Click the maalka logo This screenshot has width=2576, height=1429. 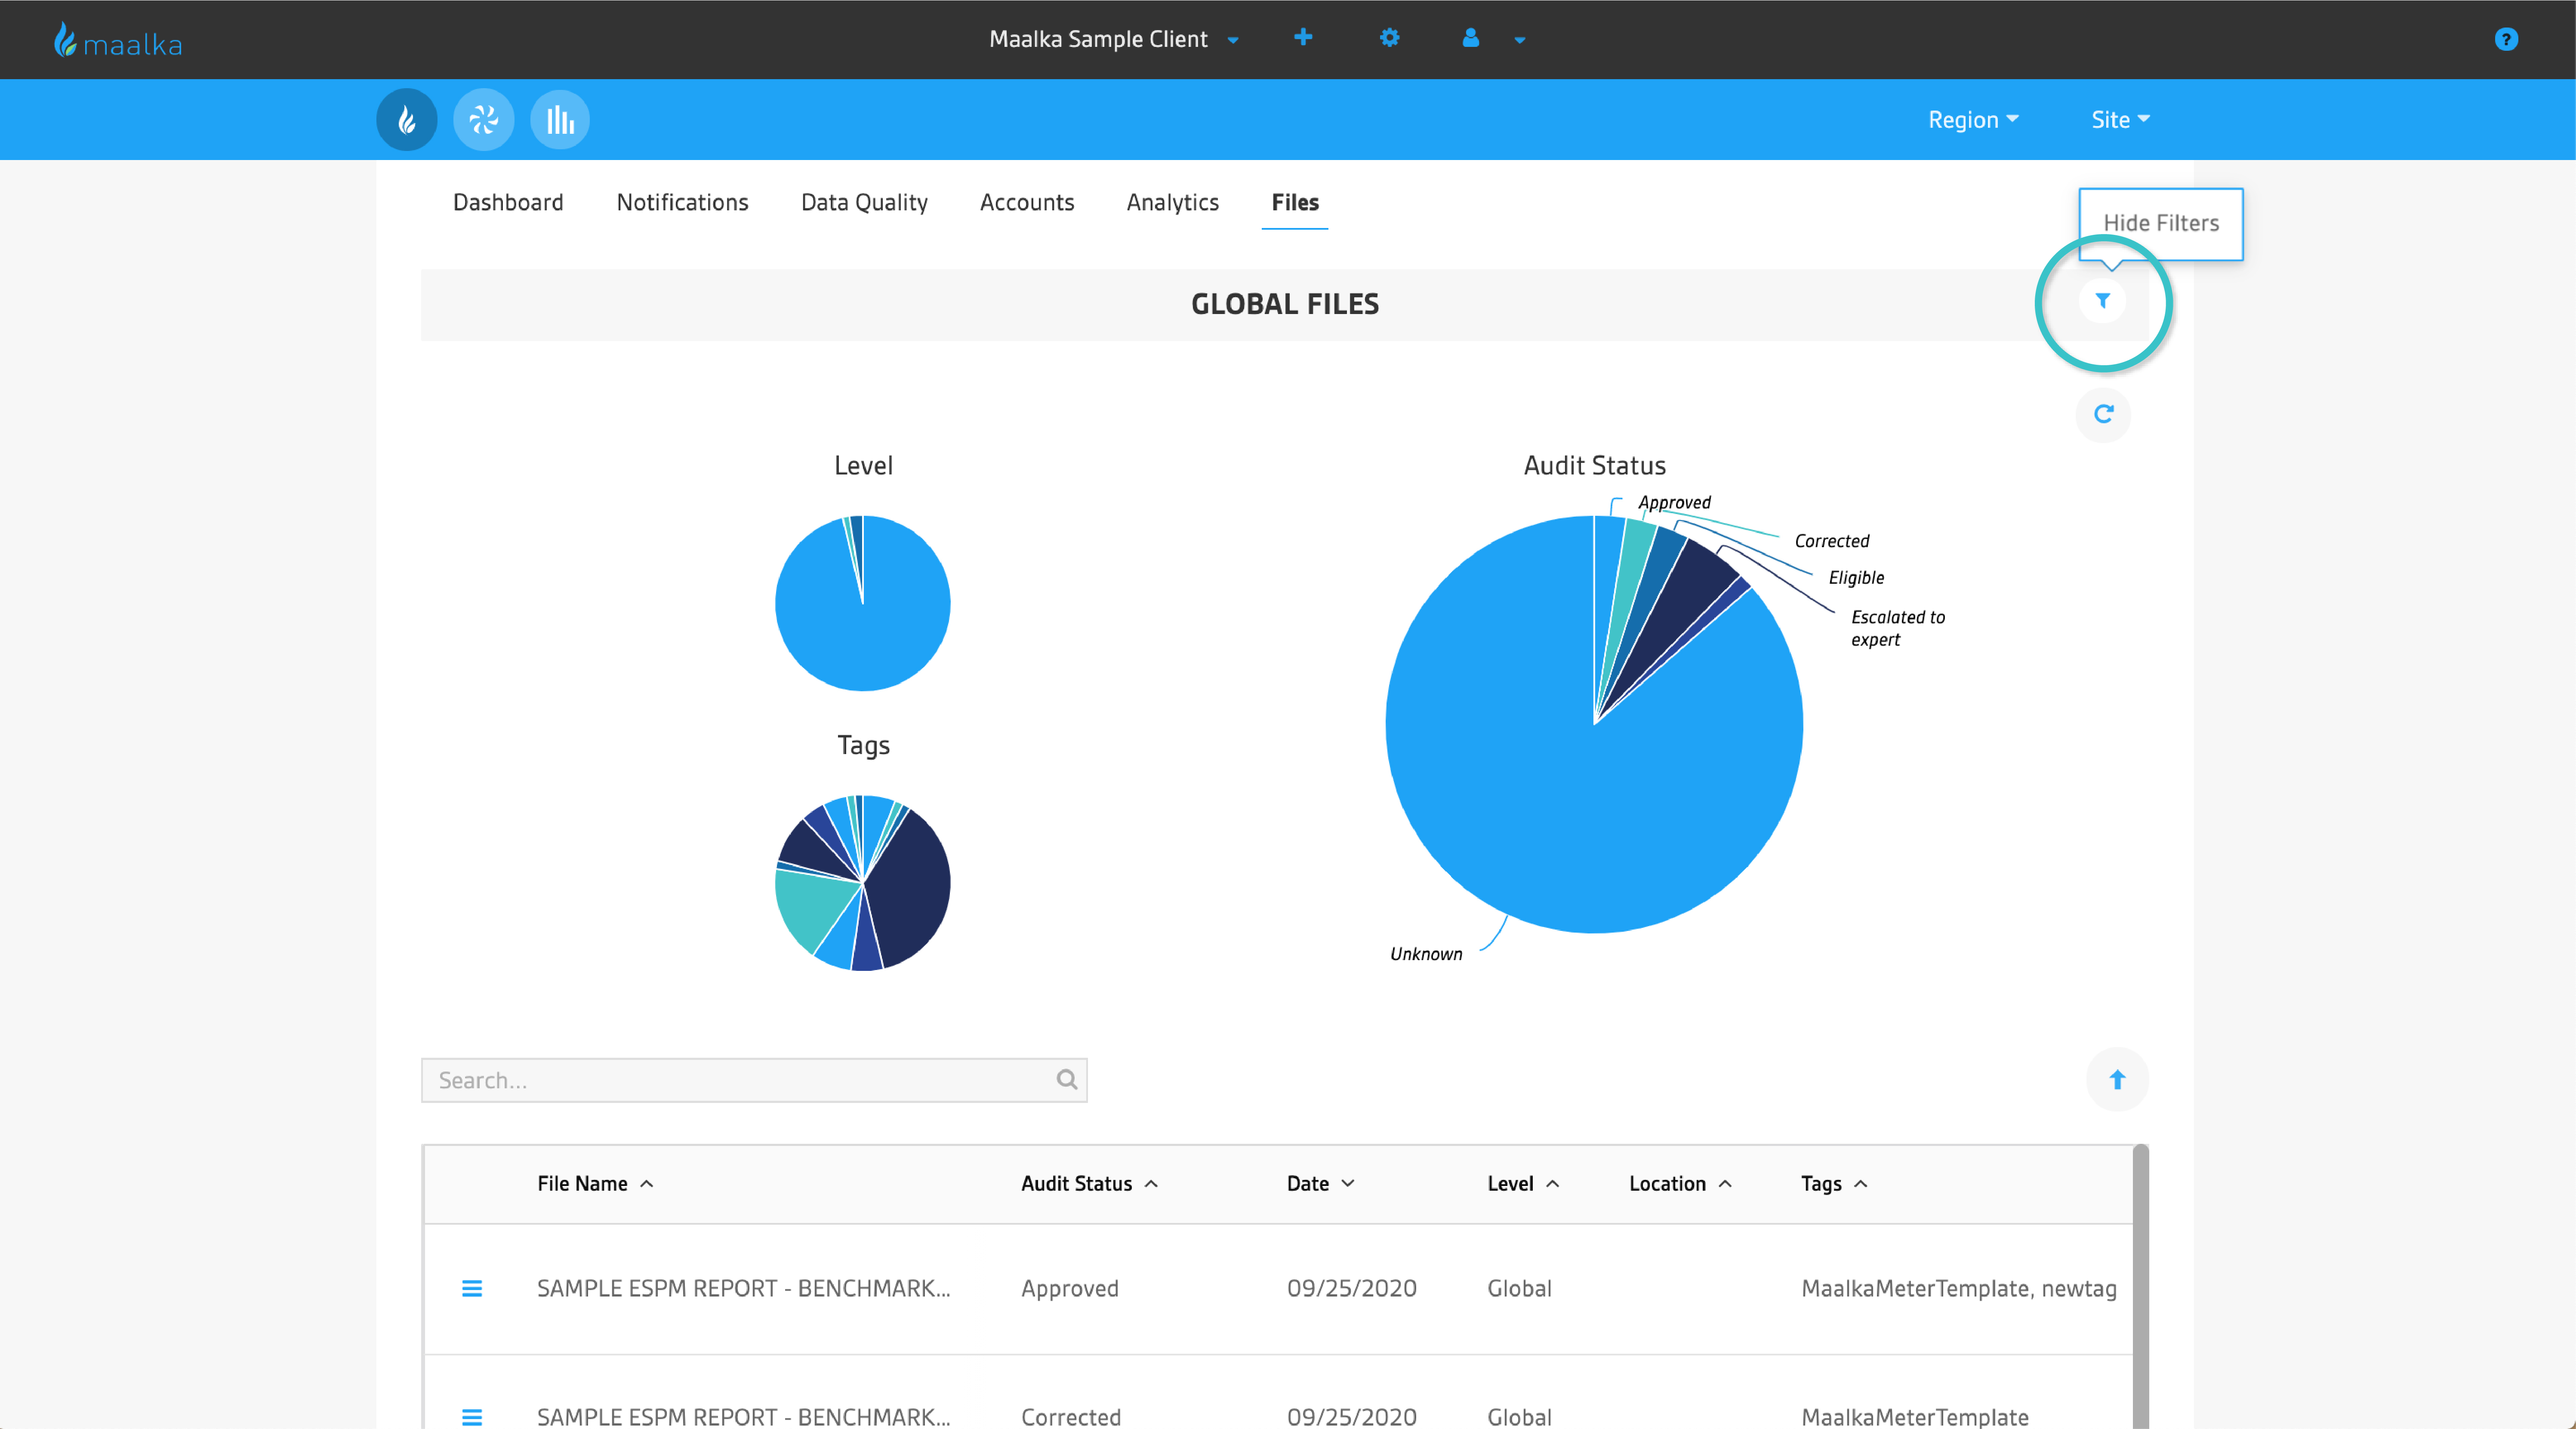click(118, 40)
